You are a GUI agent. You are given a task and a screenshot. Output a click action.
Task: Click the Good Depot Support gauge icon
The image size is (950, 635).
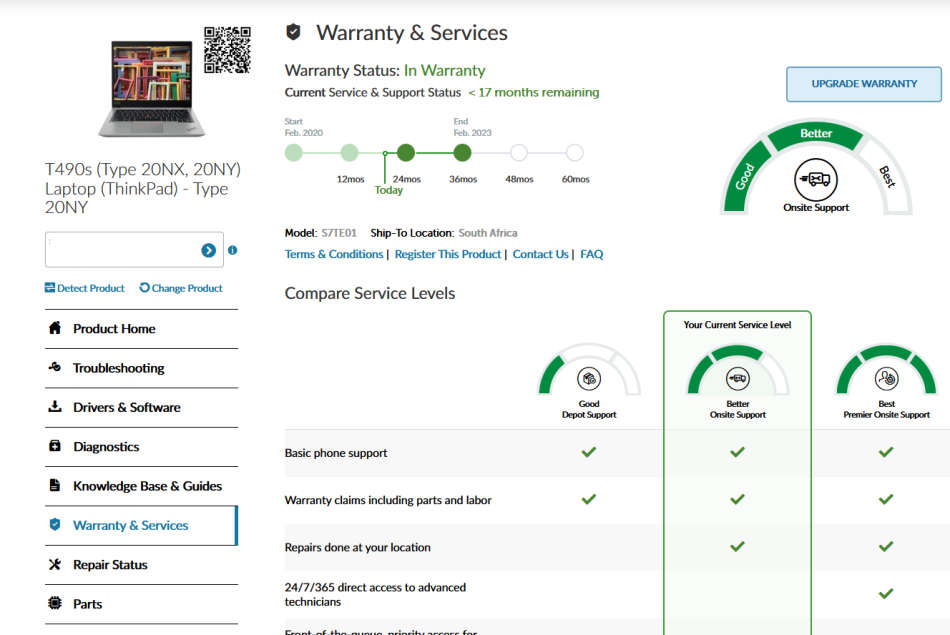tap(589, 379)
